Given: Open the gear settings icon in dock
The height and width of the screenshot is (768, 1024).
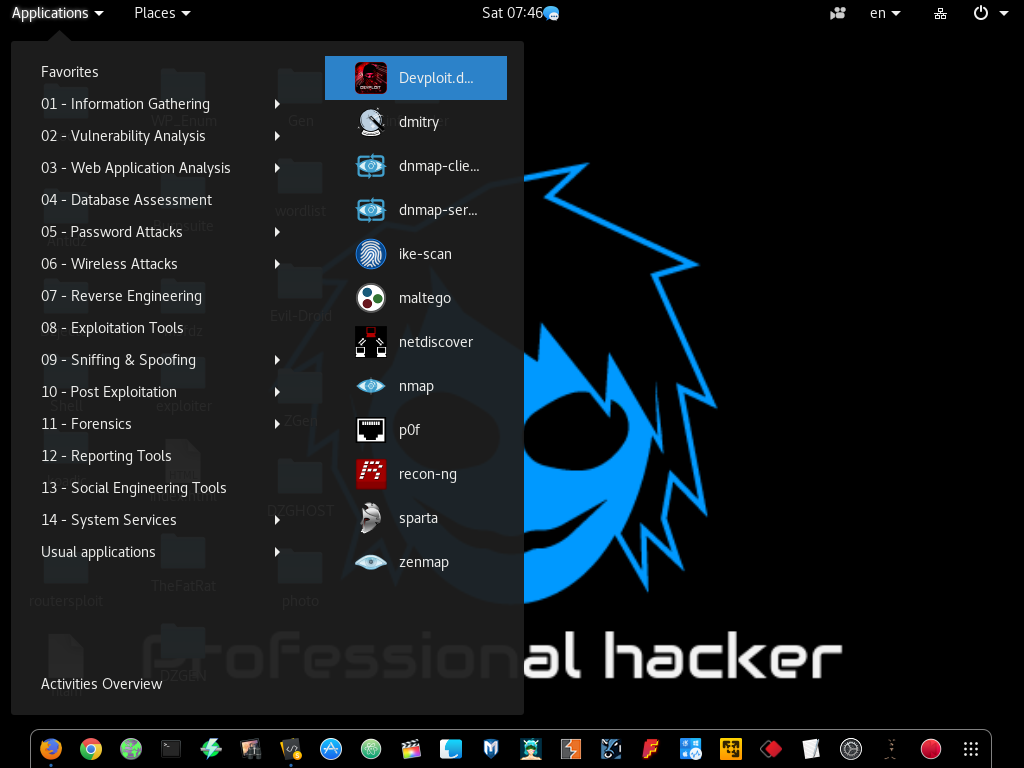Looking at the screenshot, I should click(x=851, y=748).
